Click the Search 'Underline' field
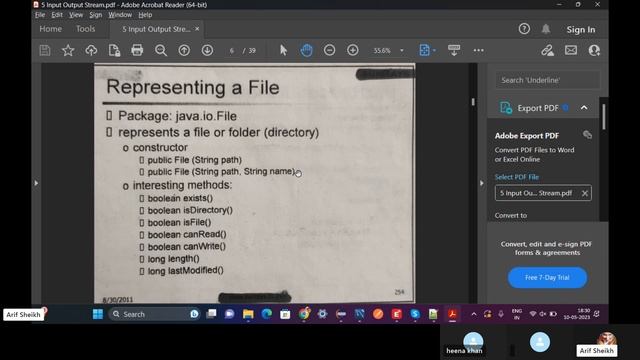640x360 pixels. point(547,80)
